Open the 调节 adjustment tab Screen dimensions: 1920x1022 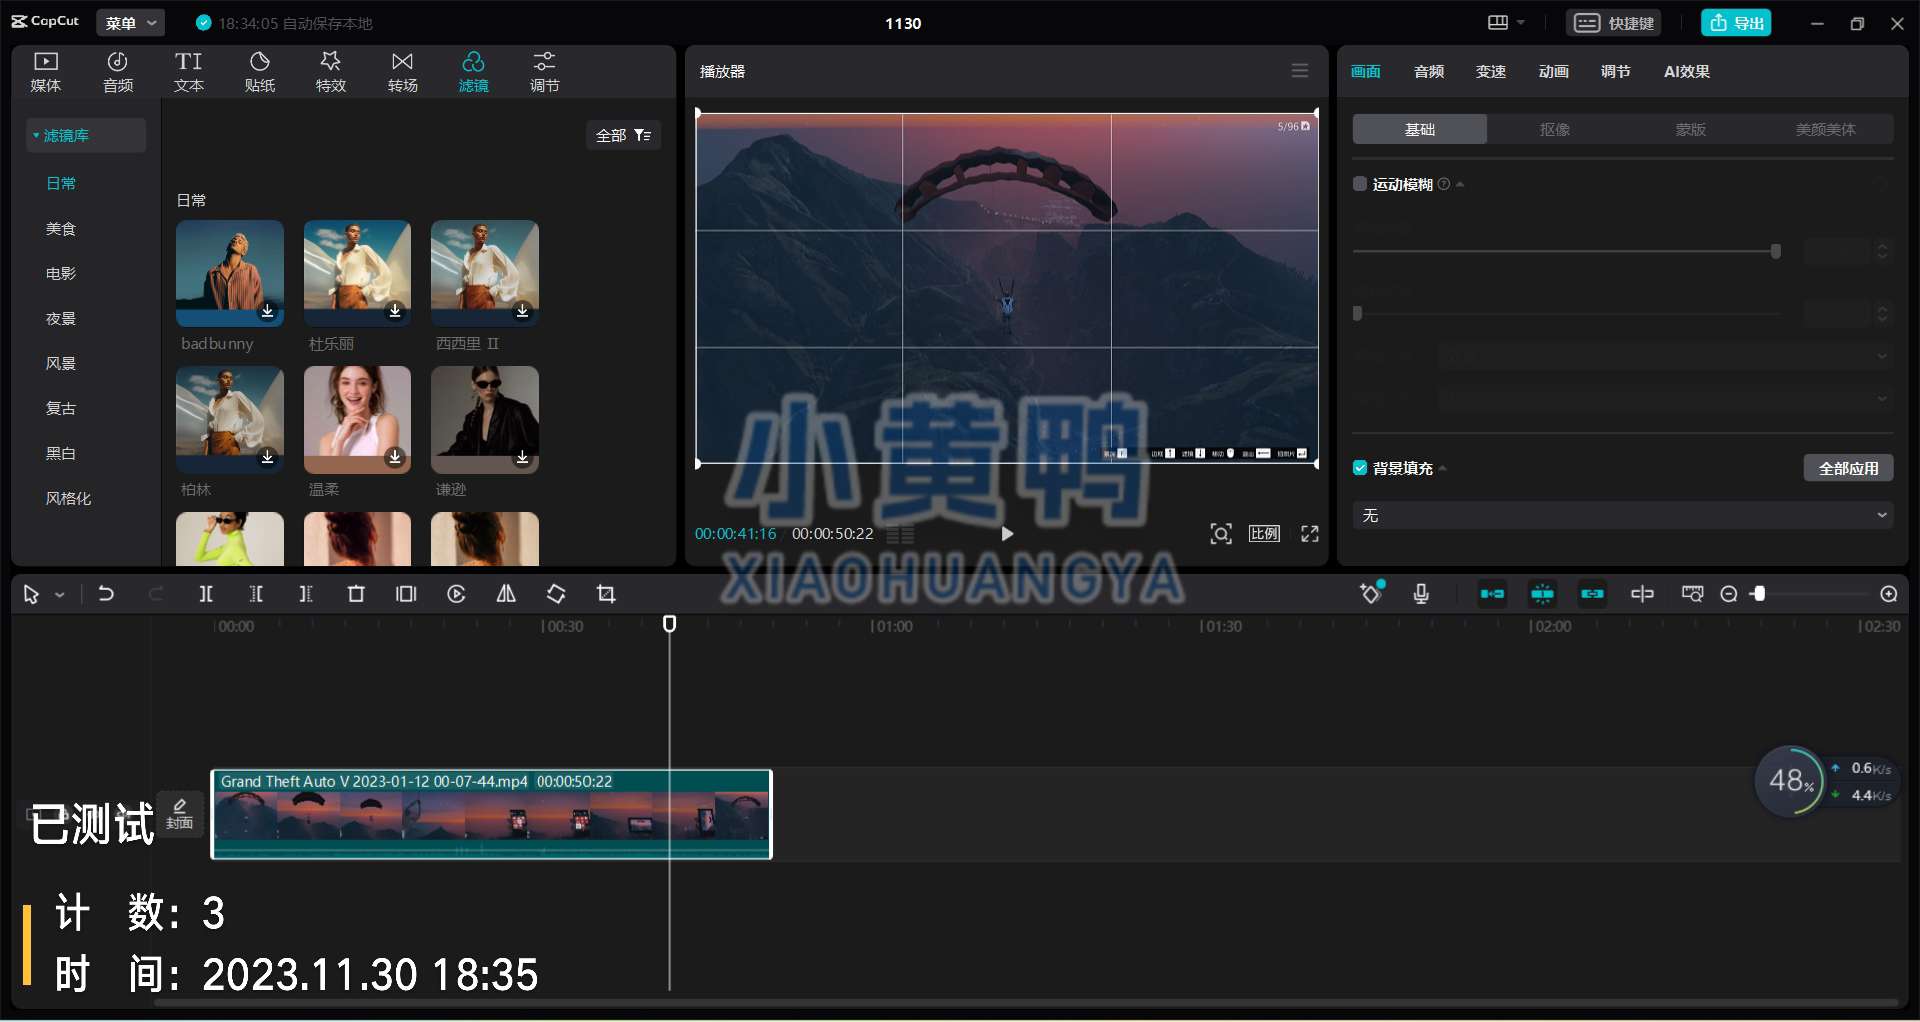[x=545, y=72]
